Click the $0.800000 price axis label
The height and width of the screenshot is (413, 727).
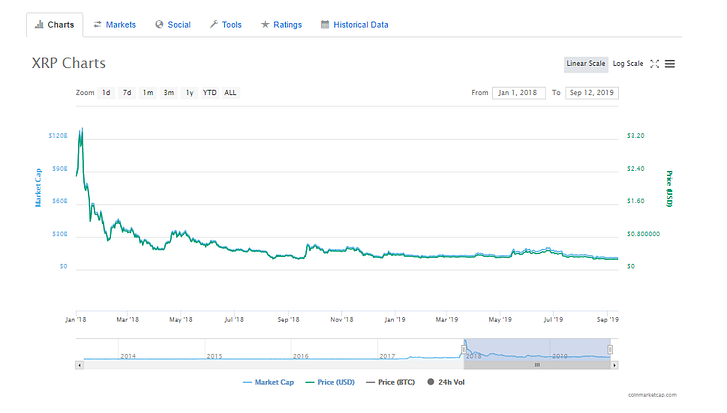click(x=643, y=234)
